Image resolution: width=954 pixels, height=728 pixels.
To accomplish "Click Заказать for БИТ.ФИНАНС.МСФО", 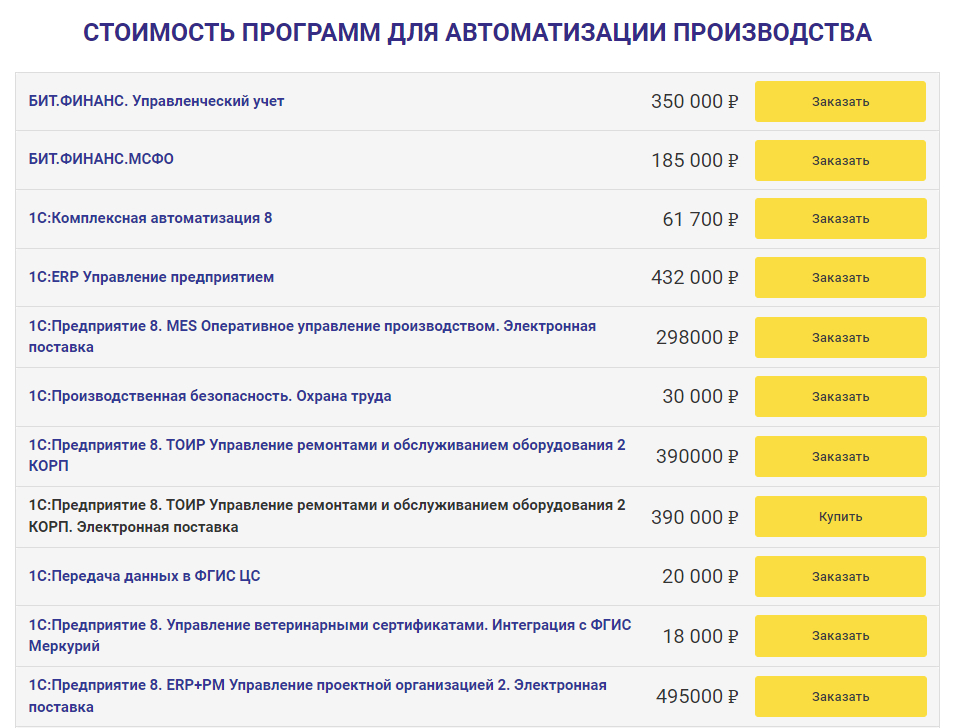I will (x=840, y=161).
